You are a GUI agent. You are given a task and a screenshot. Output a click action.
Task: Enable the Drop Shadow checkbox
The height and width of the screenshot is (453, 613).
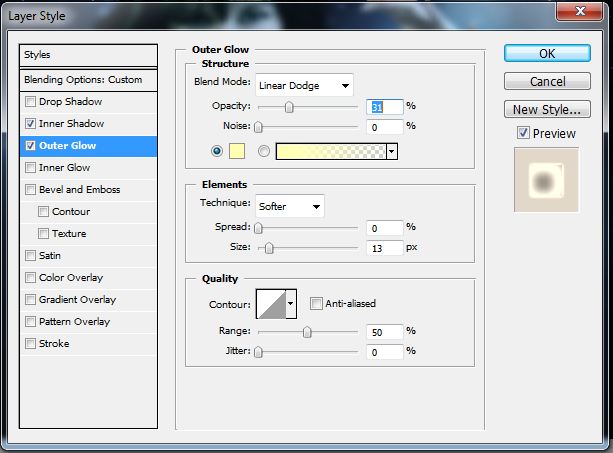[30, 102]
